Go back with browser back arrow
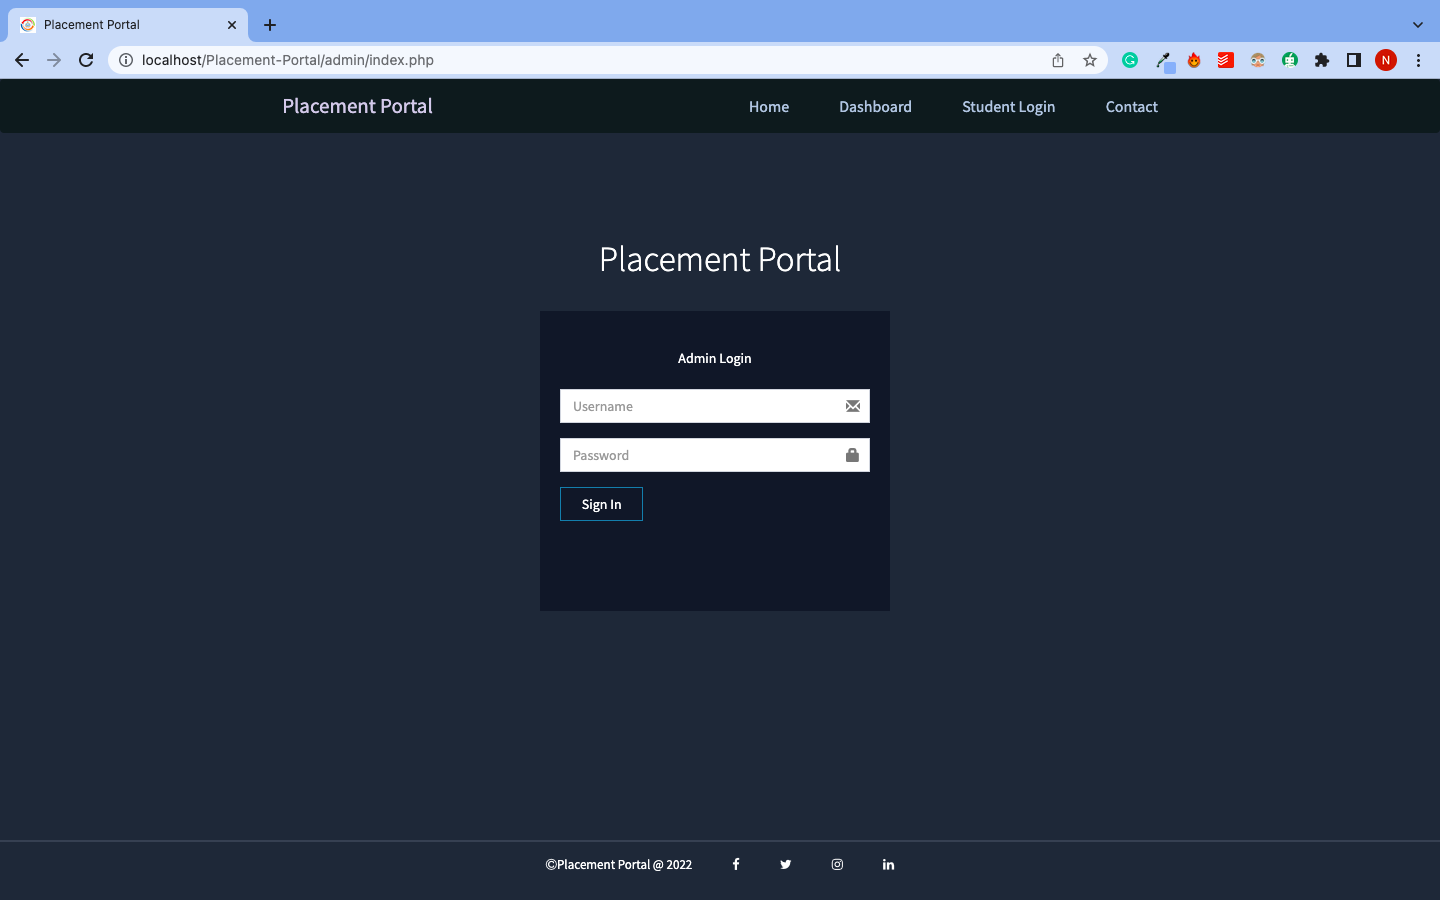The image size is (1440, 900). click(x=22, y=60)
